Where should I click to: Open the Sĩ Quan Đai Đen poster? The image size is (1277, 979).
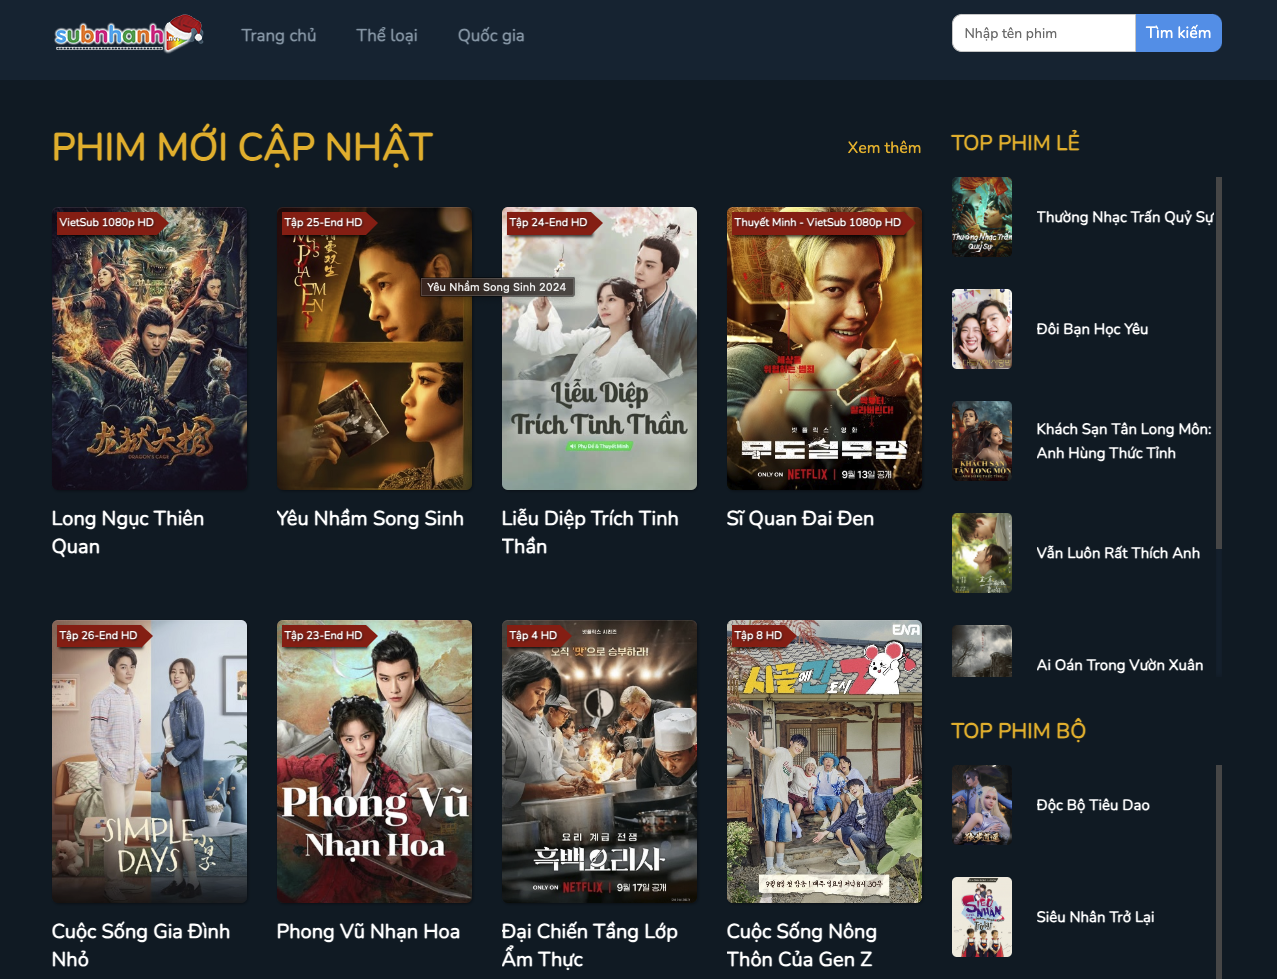824,349
